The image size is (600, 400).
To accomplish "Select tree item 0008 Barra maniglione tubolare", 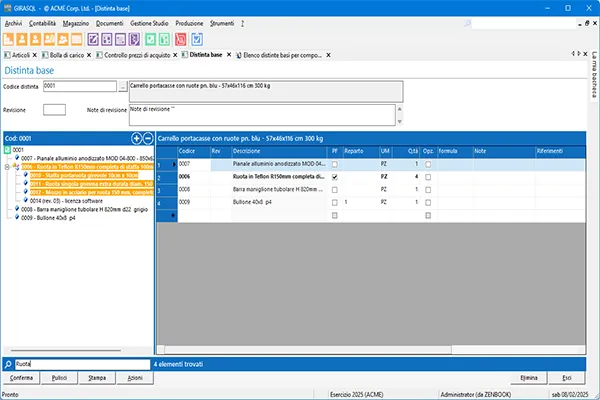I will (84, 209).
